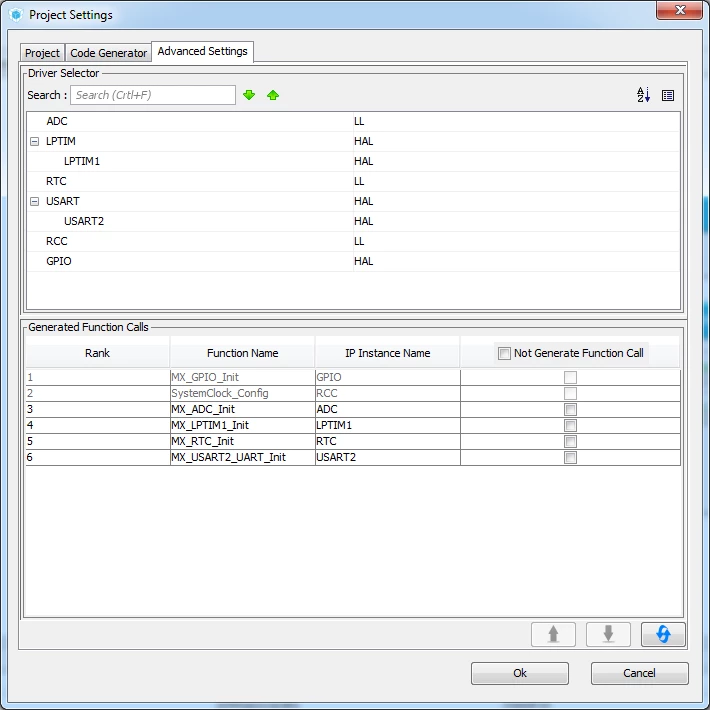This screenshot has width=710, height=710.
Task: Click the green search-previous up arrow
Action: [273, 95]
